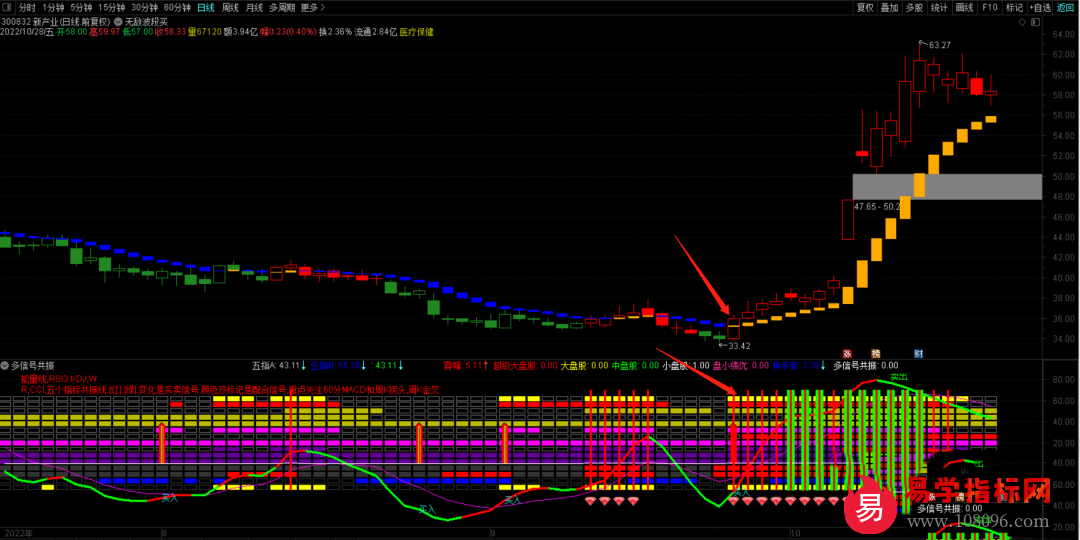This screenshot has width=1080, height=540.
Task: Switch to 月线 monthly chart
Action: coord(254,8)
